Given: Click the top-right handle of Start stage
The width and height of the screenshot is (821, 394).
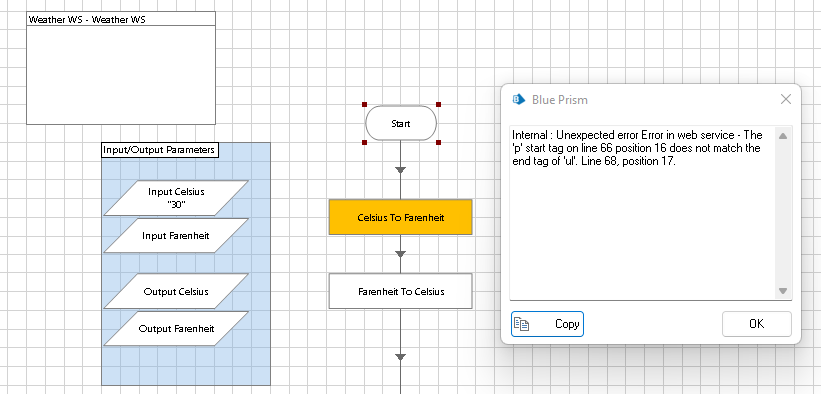Looking at the screenshot, I should [438, 105].
